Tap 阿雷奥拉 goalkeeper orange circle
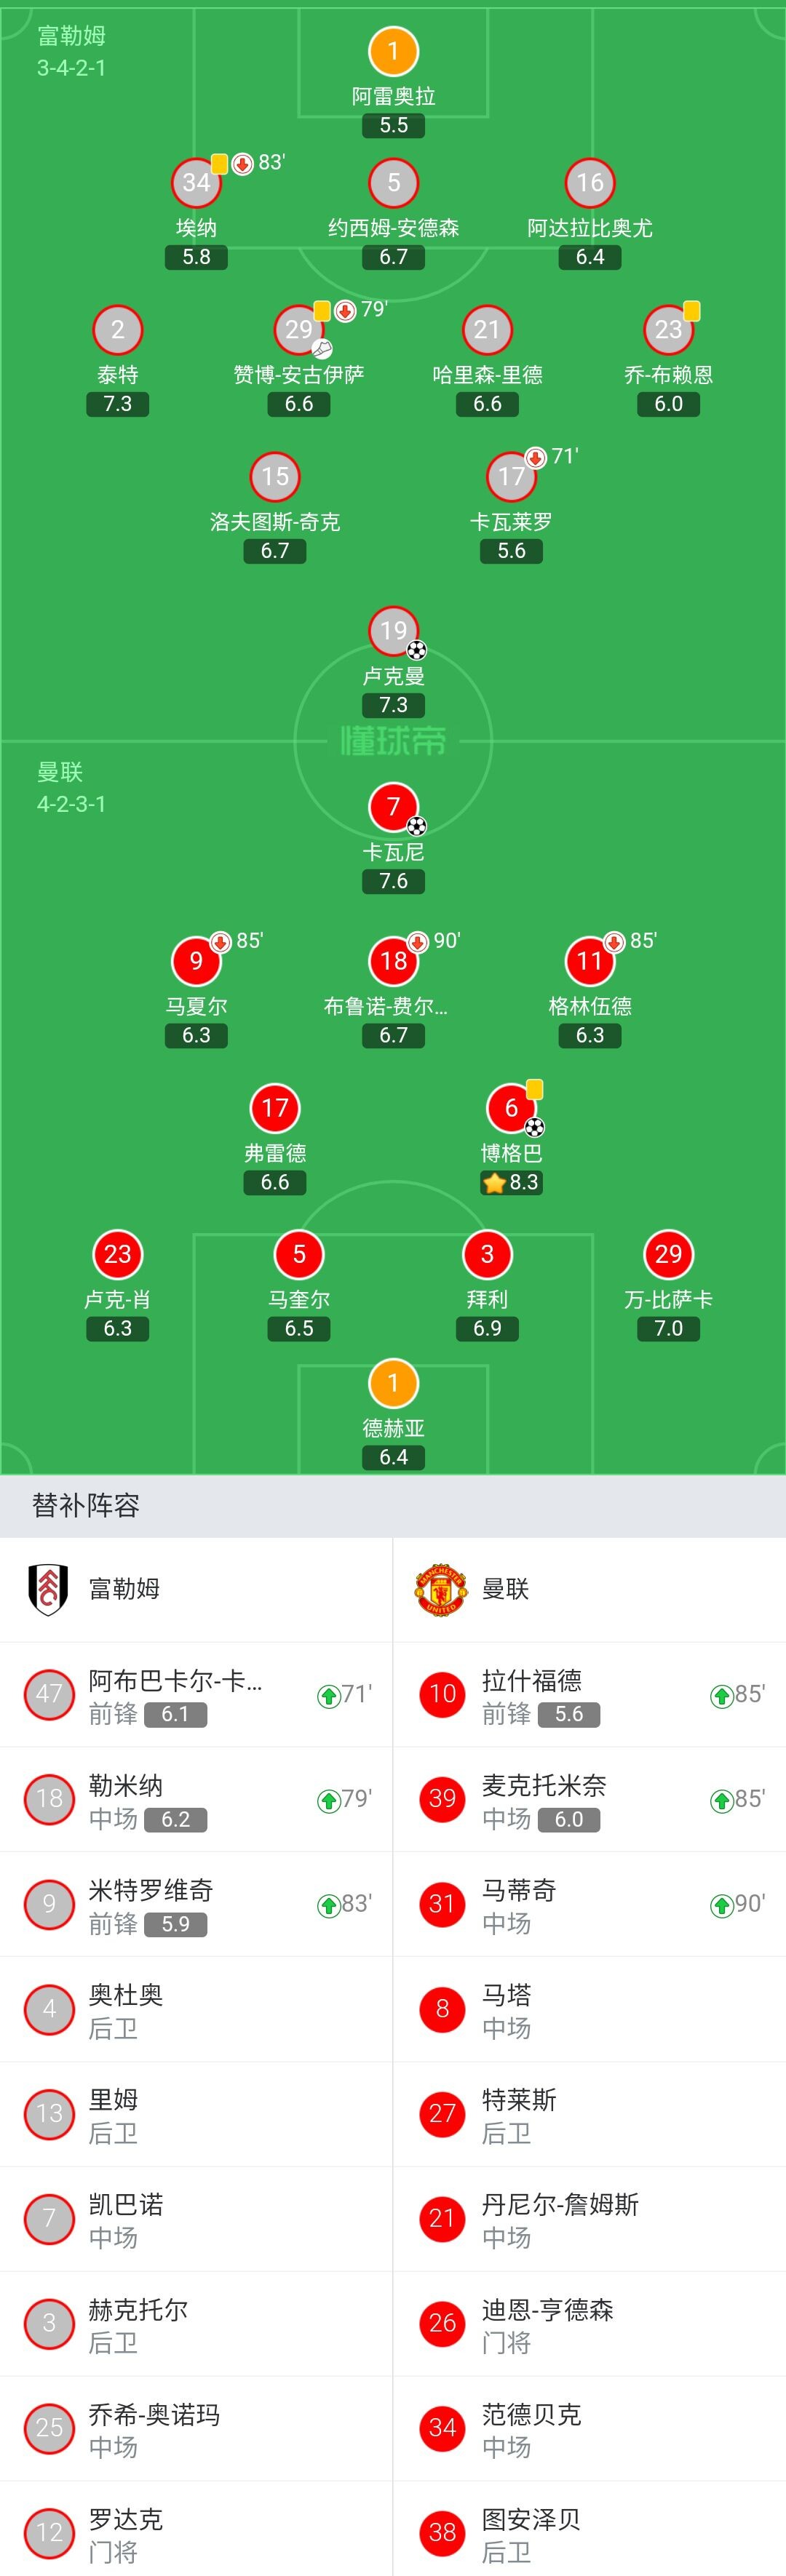 click(x=393, y=51)
